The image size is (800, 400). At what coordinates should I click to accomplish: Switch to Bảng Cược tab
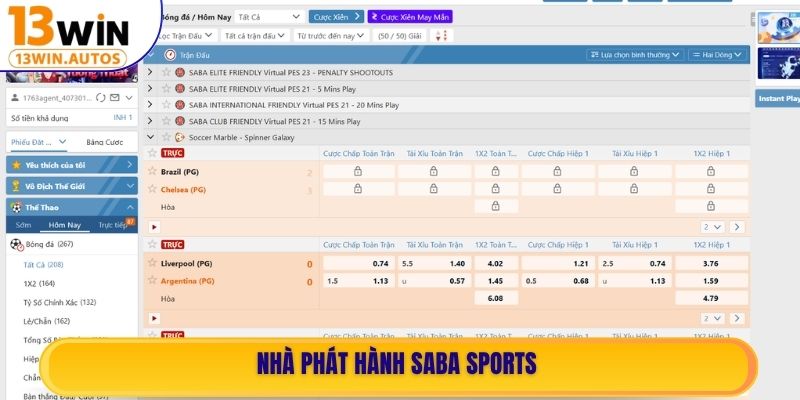(105, 142)
